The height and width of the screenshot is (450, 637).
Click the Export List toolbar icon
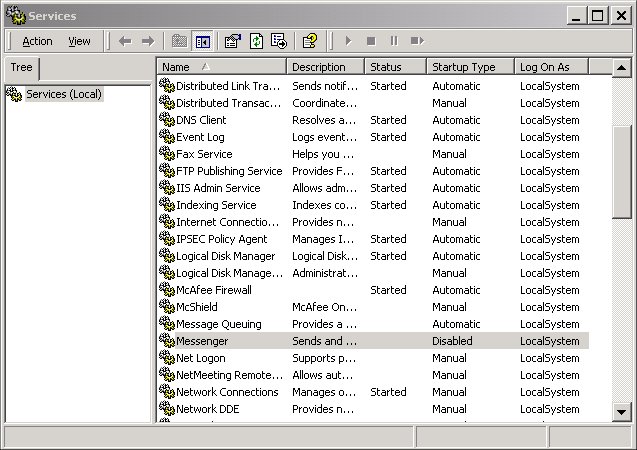279,41
